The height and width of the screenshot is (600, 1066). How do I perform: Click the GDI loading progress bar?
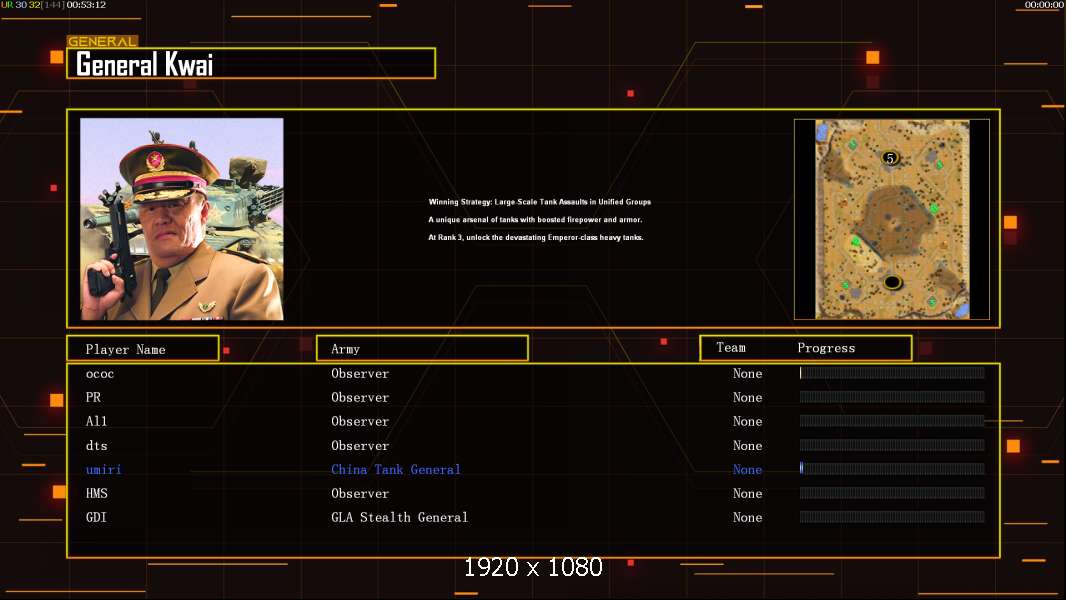(892, 516)
